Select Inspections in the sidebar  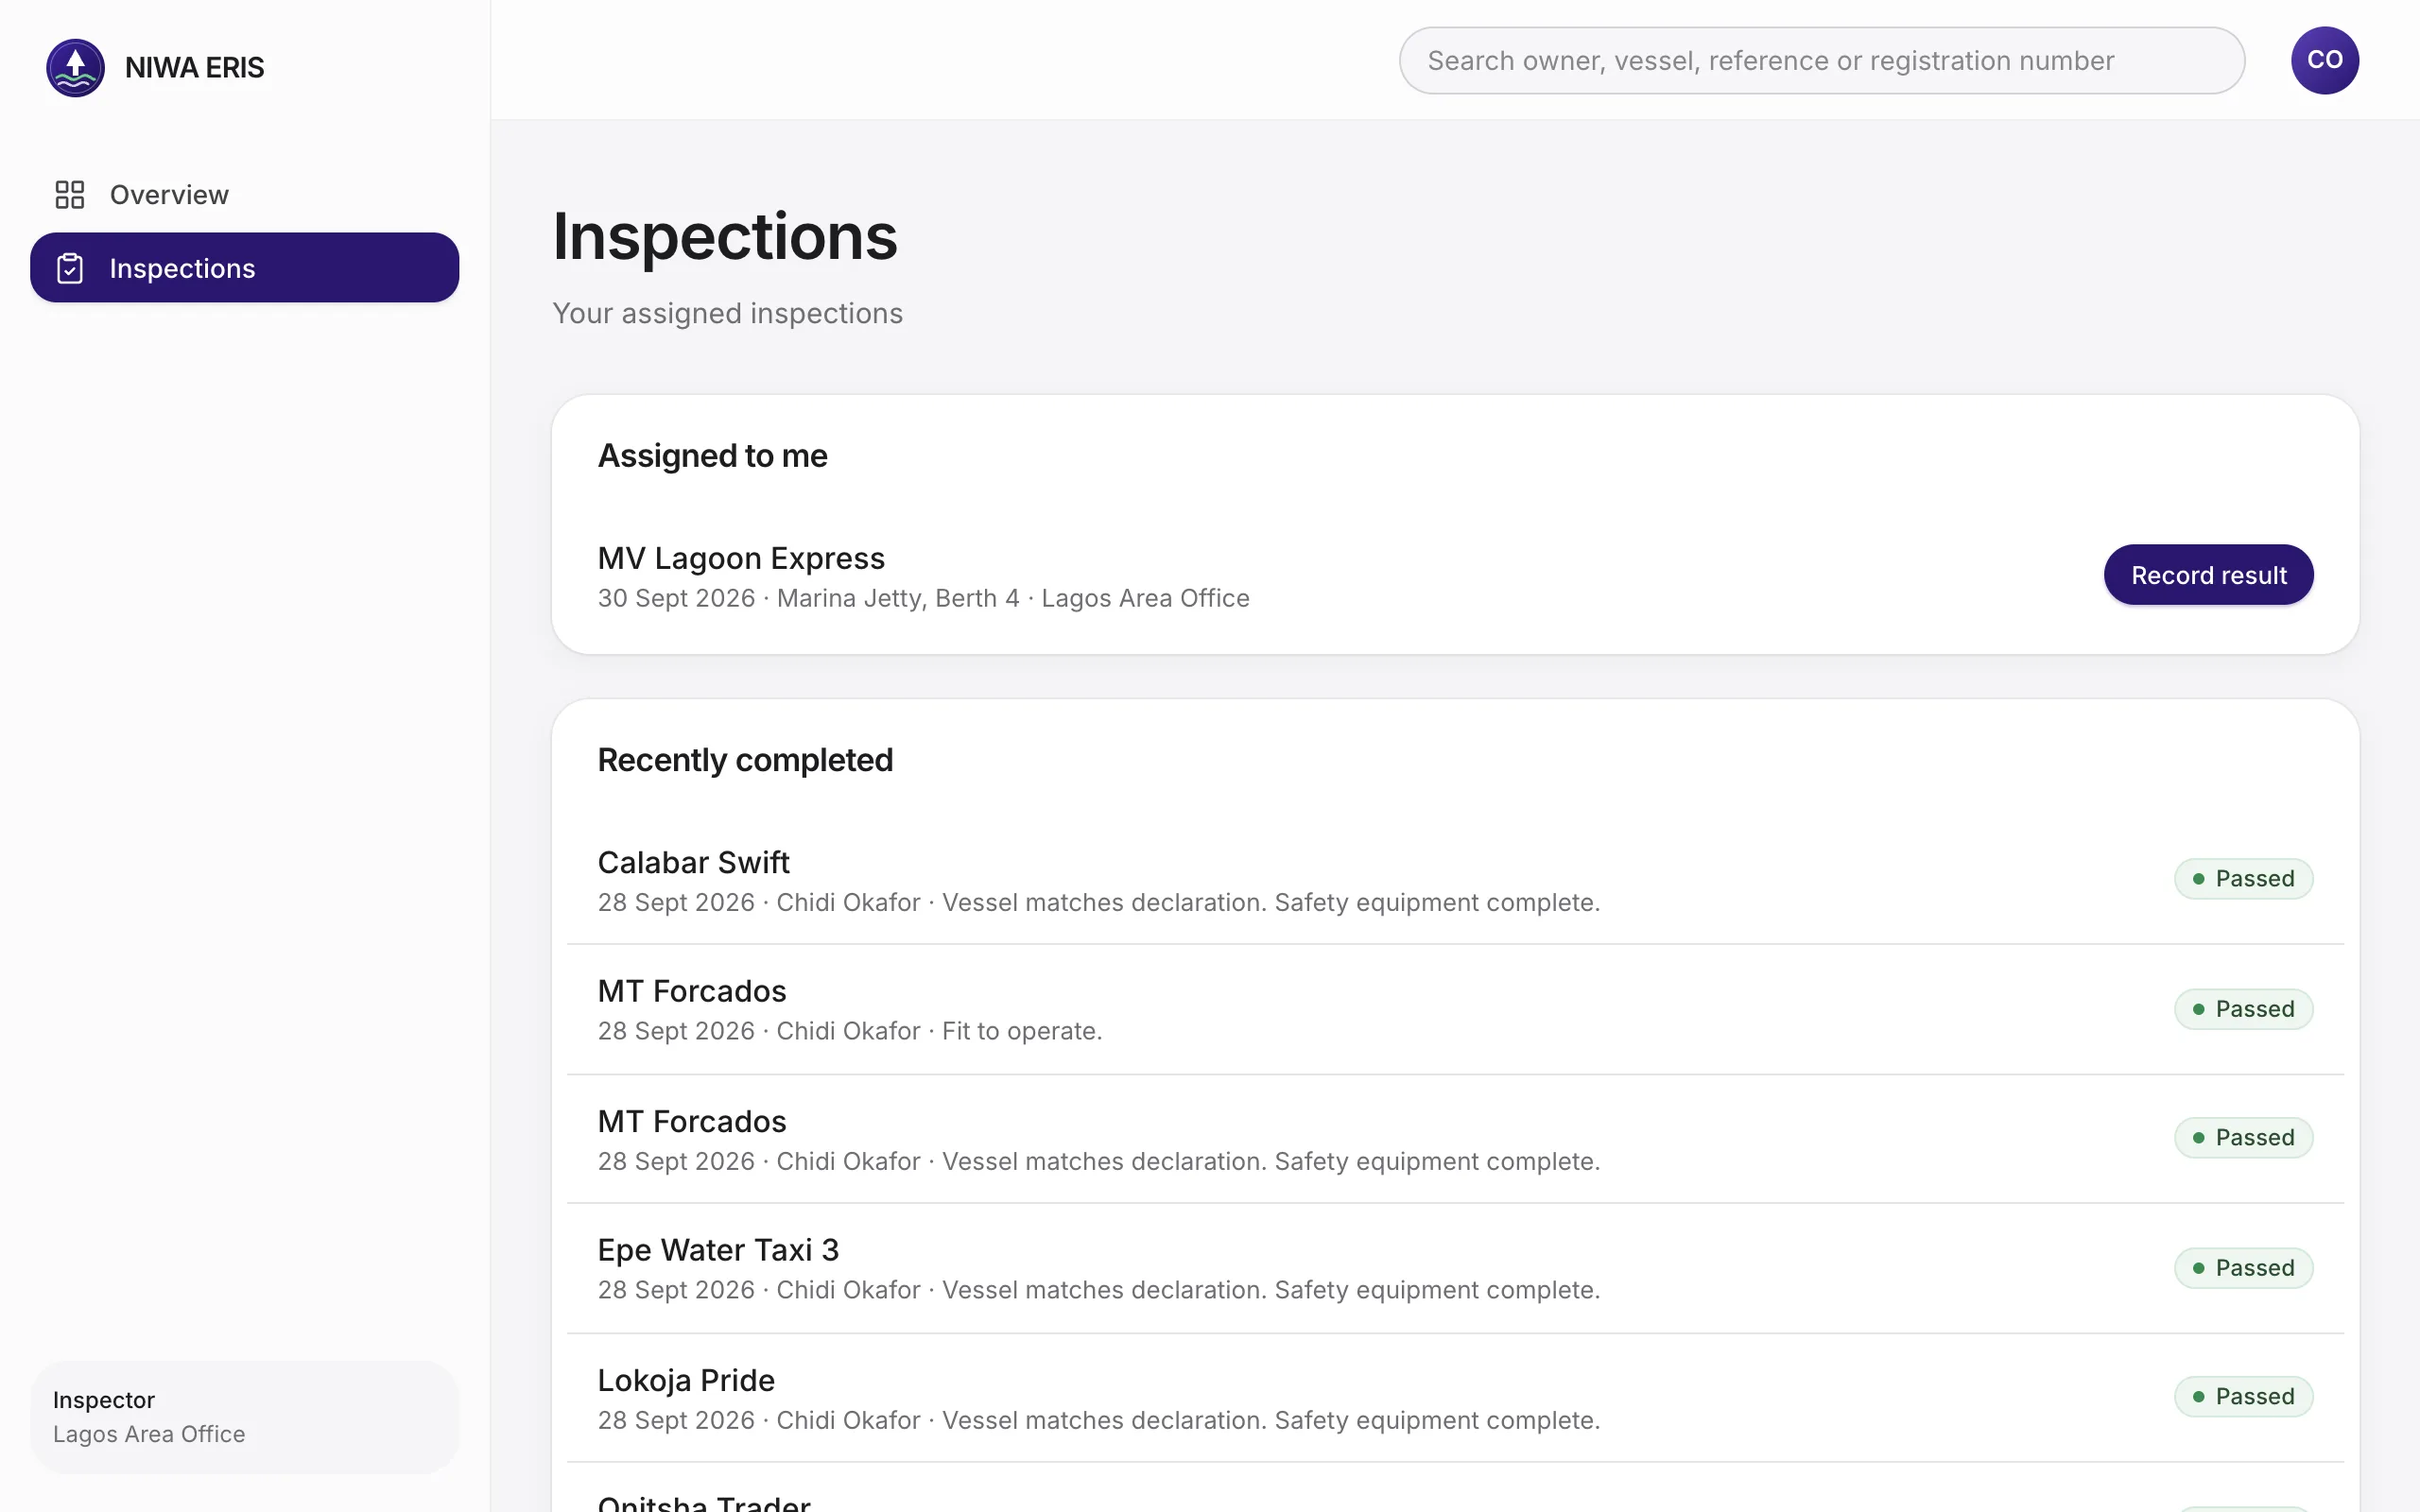[245, 268]
